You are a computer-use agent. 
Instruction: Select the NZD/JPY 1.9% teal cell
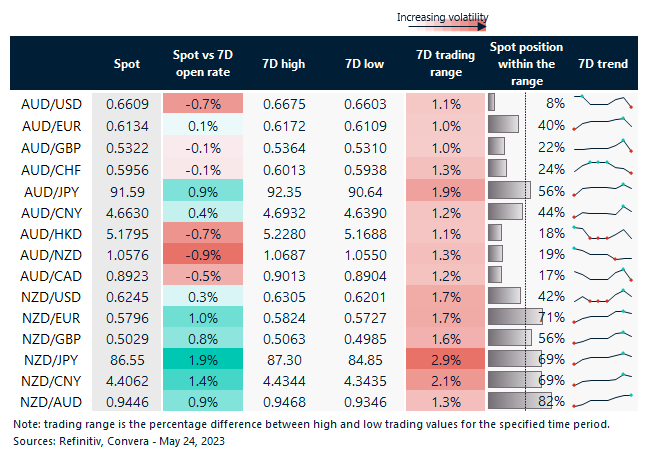point(202,359)
